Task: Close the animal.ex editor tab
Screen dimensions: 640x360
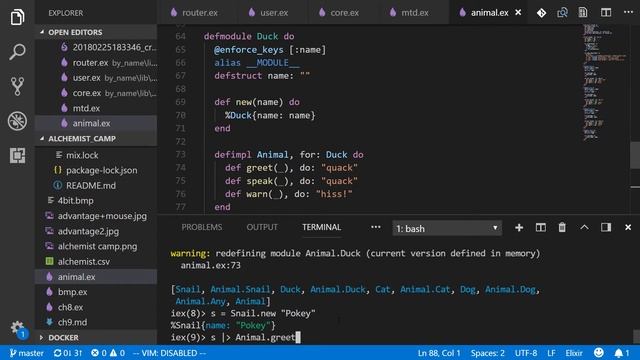Action: pos(518,13)
